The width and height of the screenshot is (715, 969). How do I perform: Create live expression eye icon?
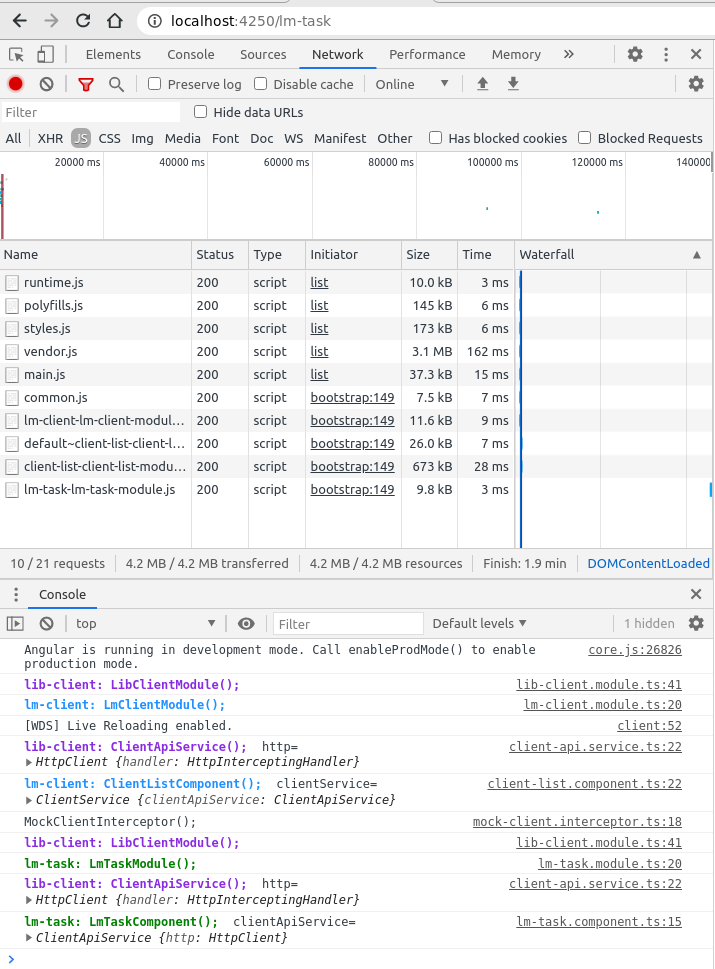coord(246,624)
